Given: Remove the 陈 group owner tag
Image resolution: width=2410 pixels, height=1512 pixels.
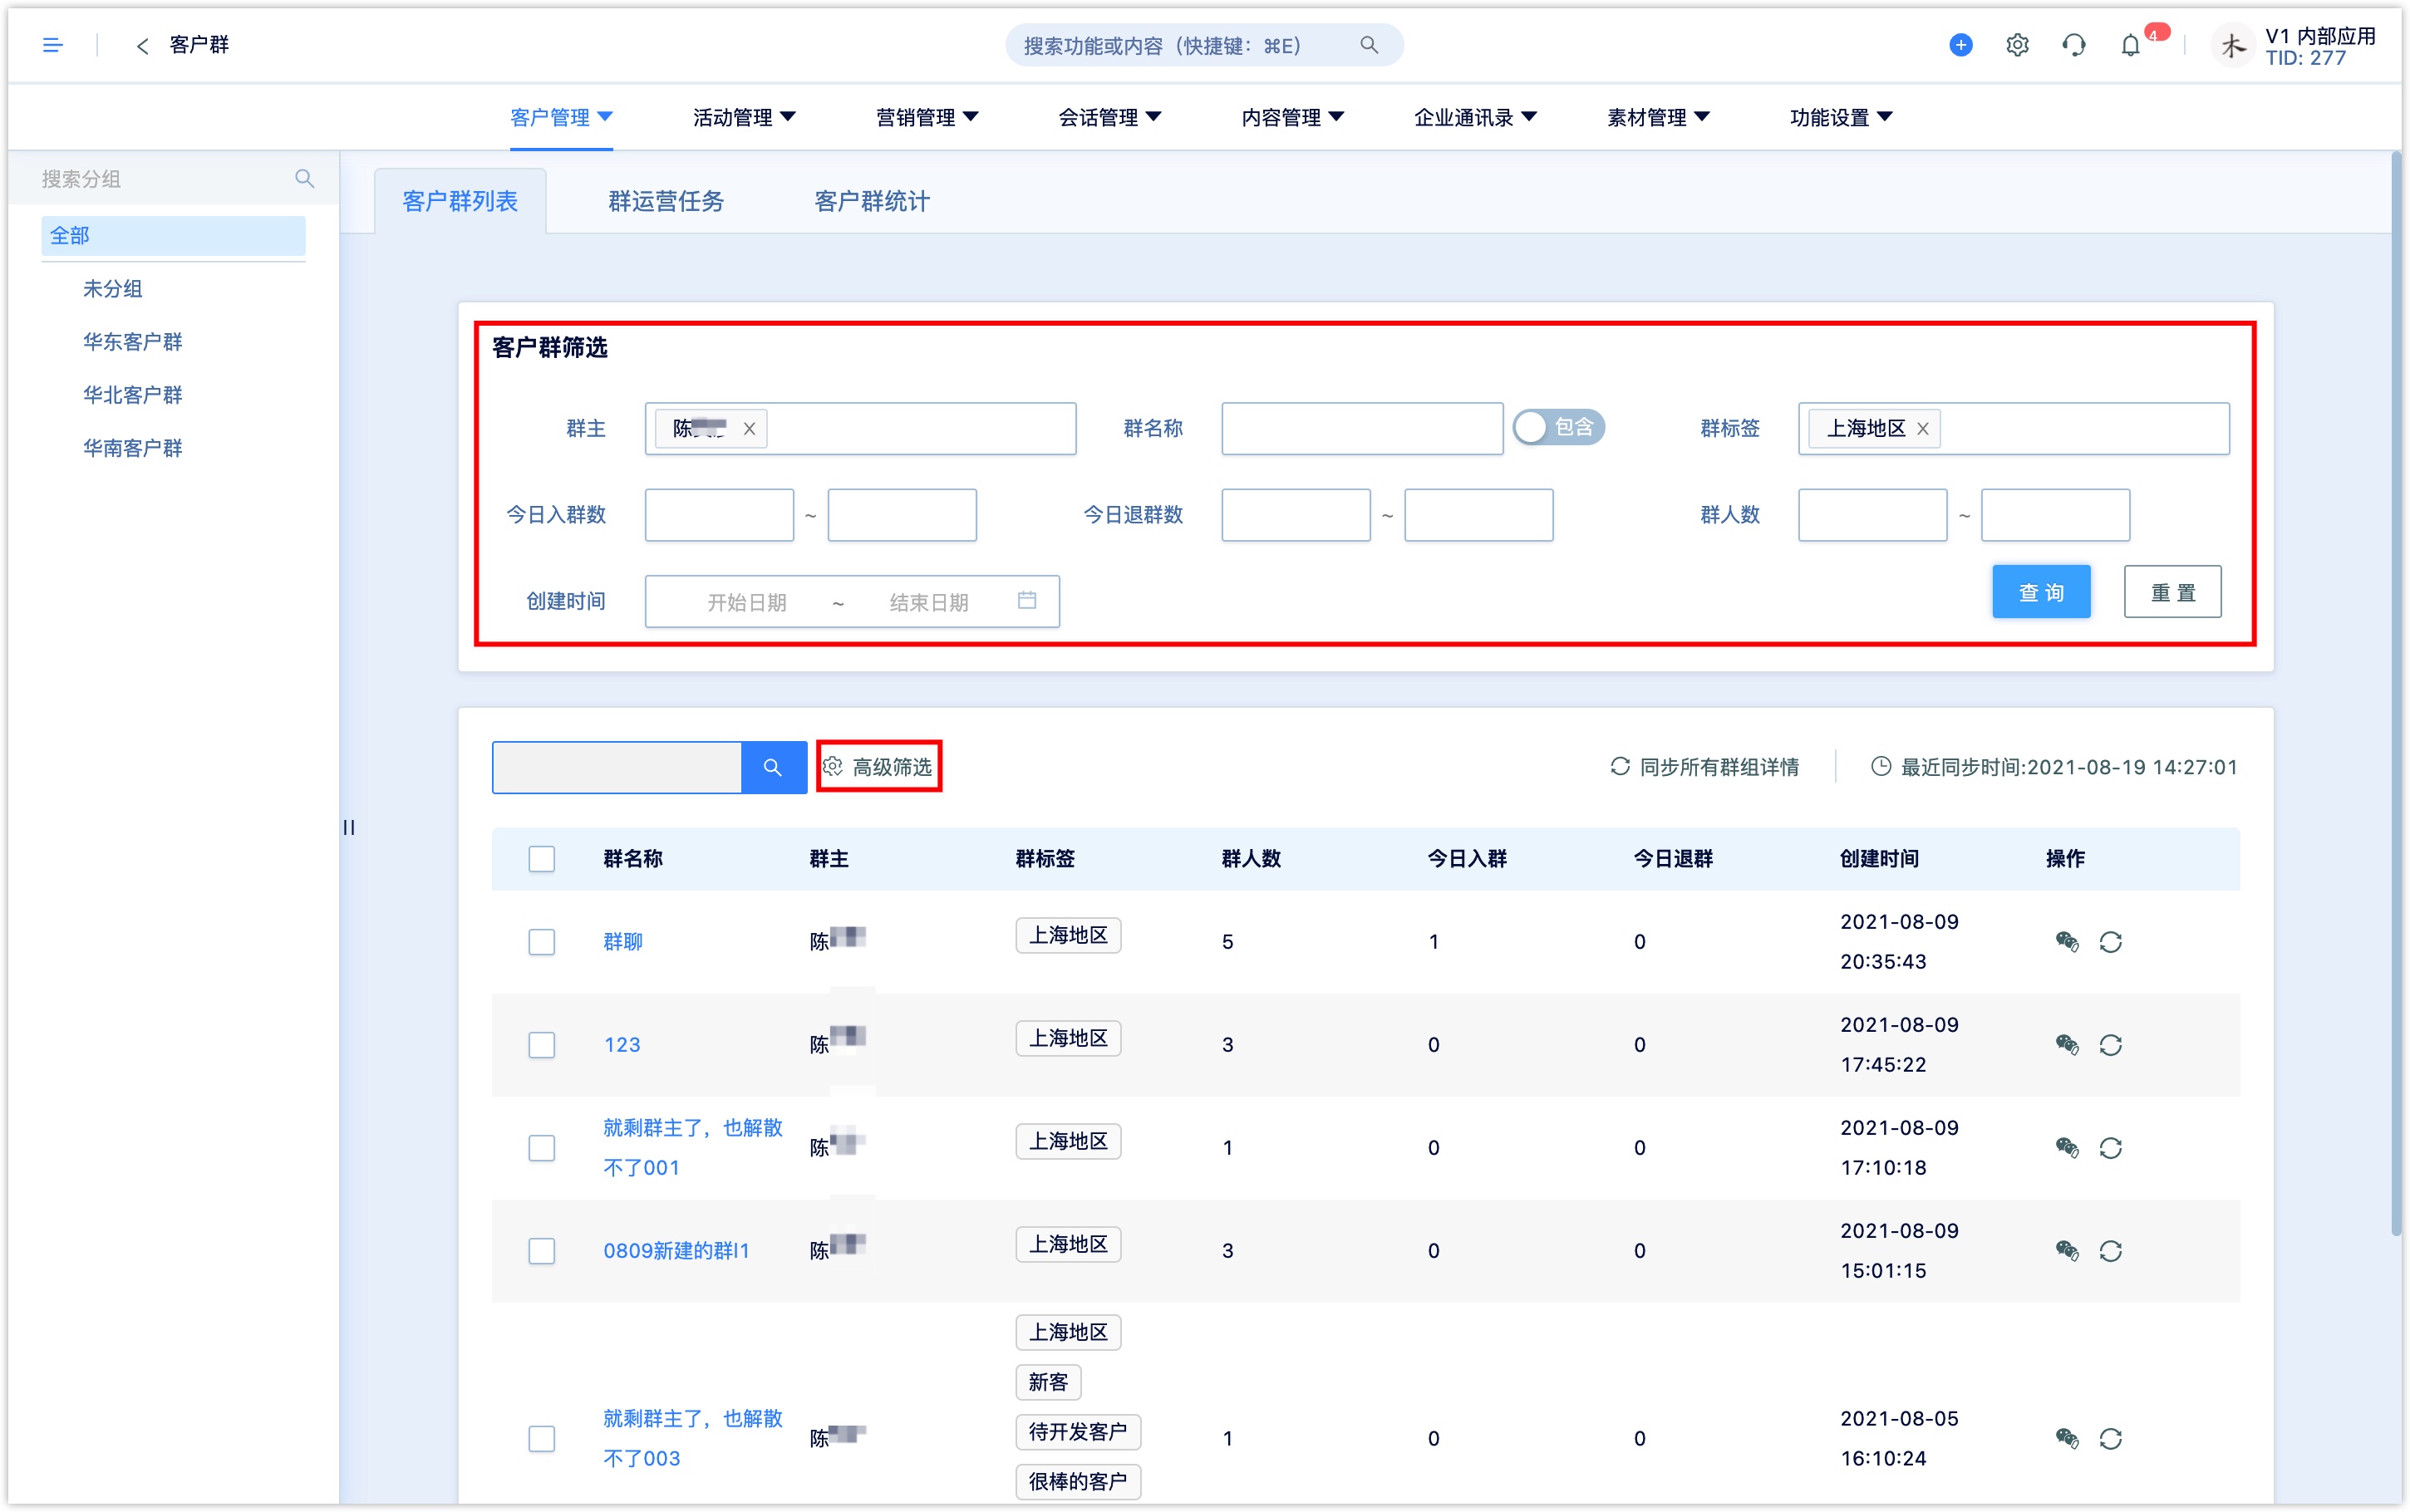Looking at the screenshot, I should [749, 428].
